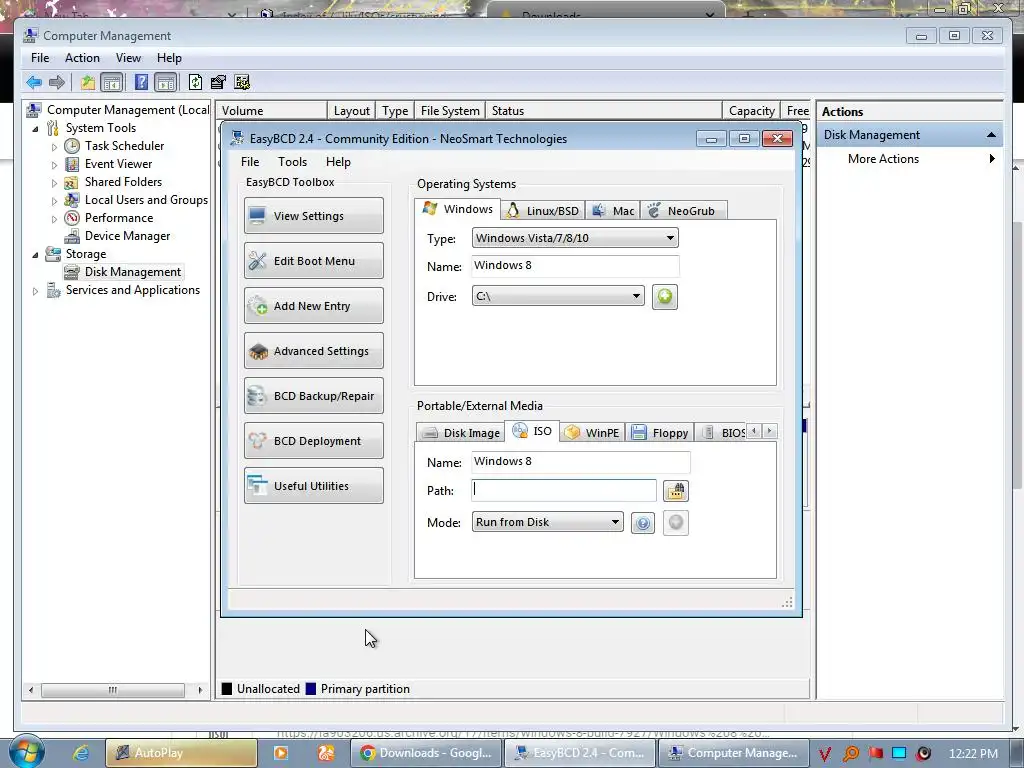Open View Settings in EasyBCD Toolbox
1024x768 pixels.
313,216
